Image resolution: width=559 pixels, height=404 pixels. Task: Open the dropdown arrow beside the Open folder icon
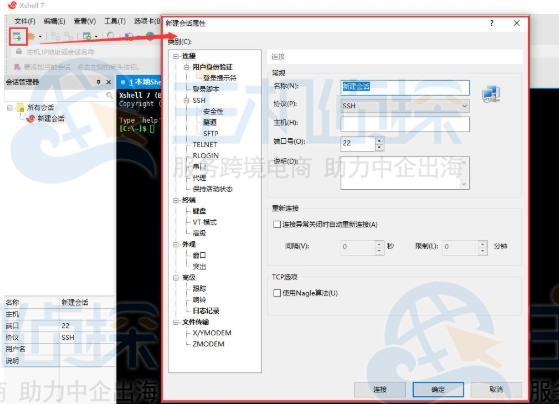(40, 37)
